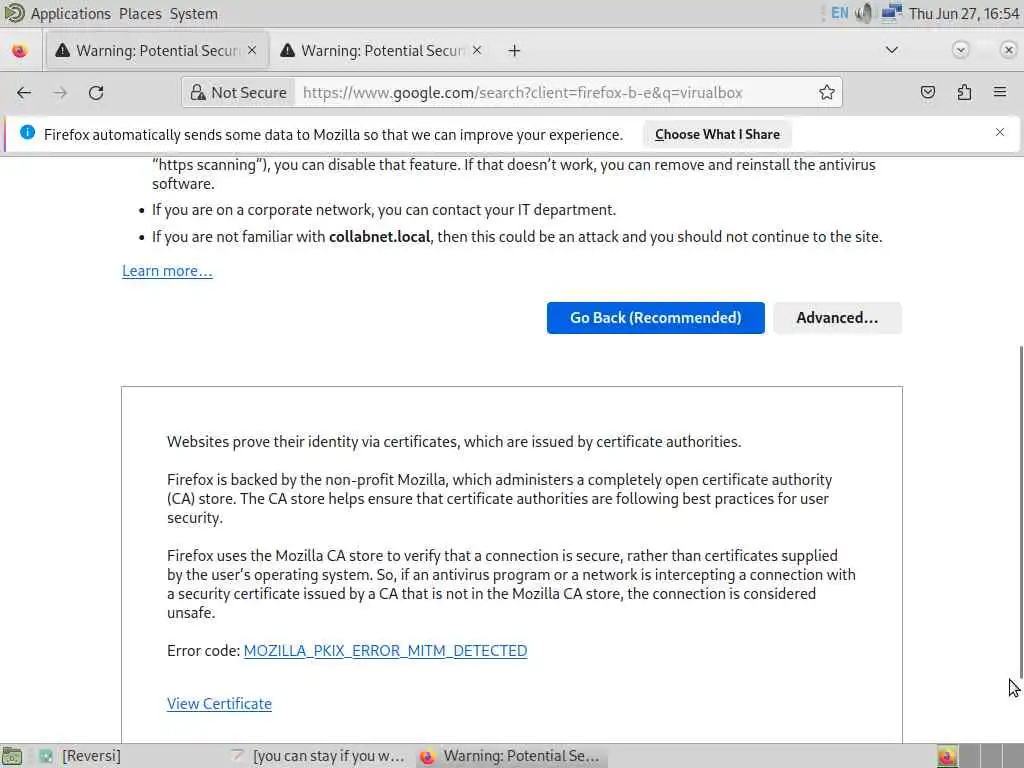The image size is (1024, 768).
Task: Close the second Warning tab
Action: pos(477,50)
